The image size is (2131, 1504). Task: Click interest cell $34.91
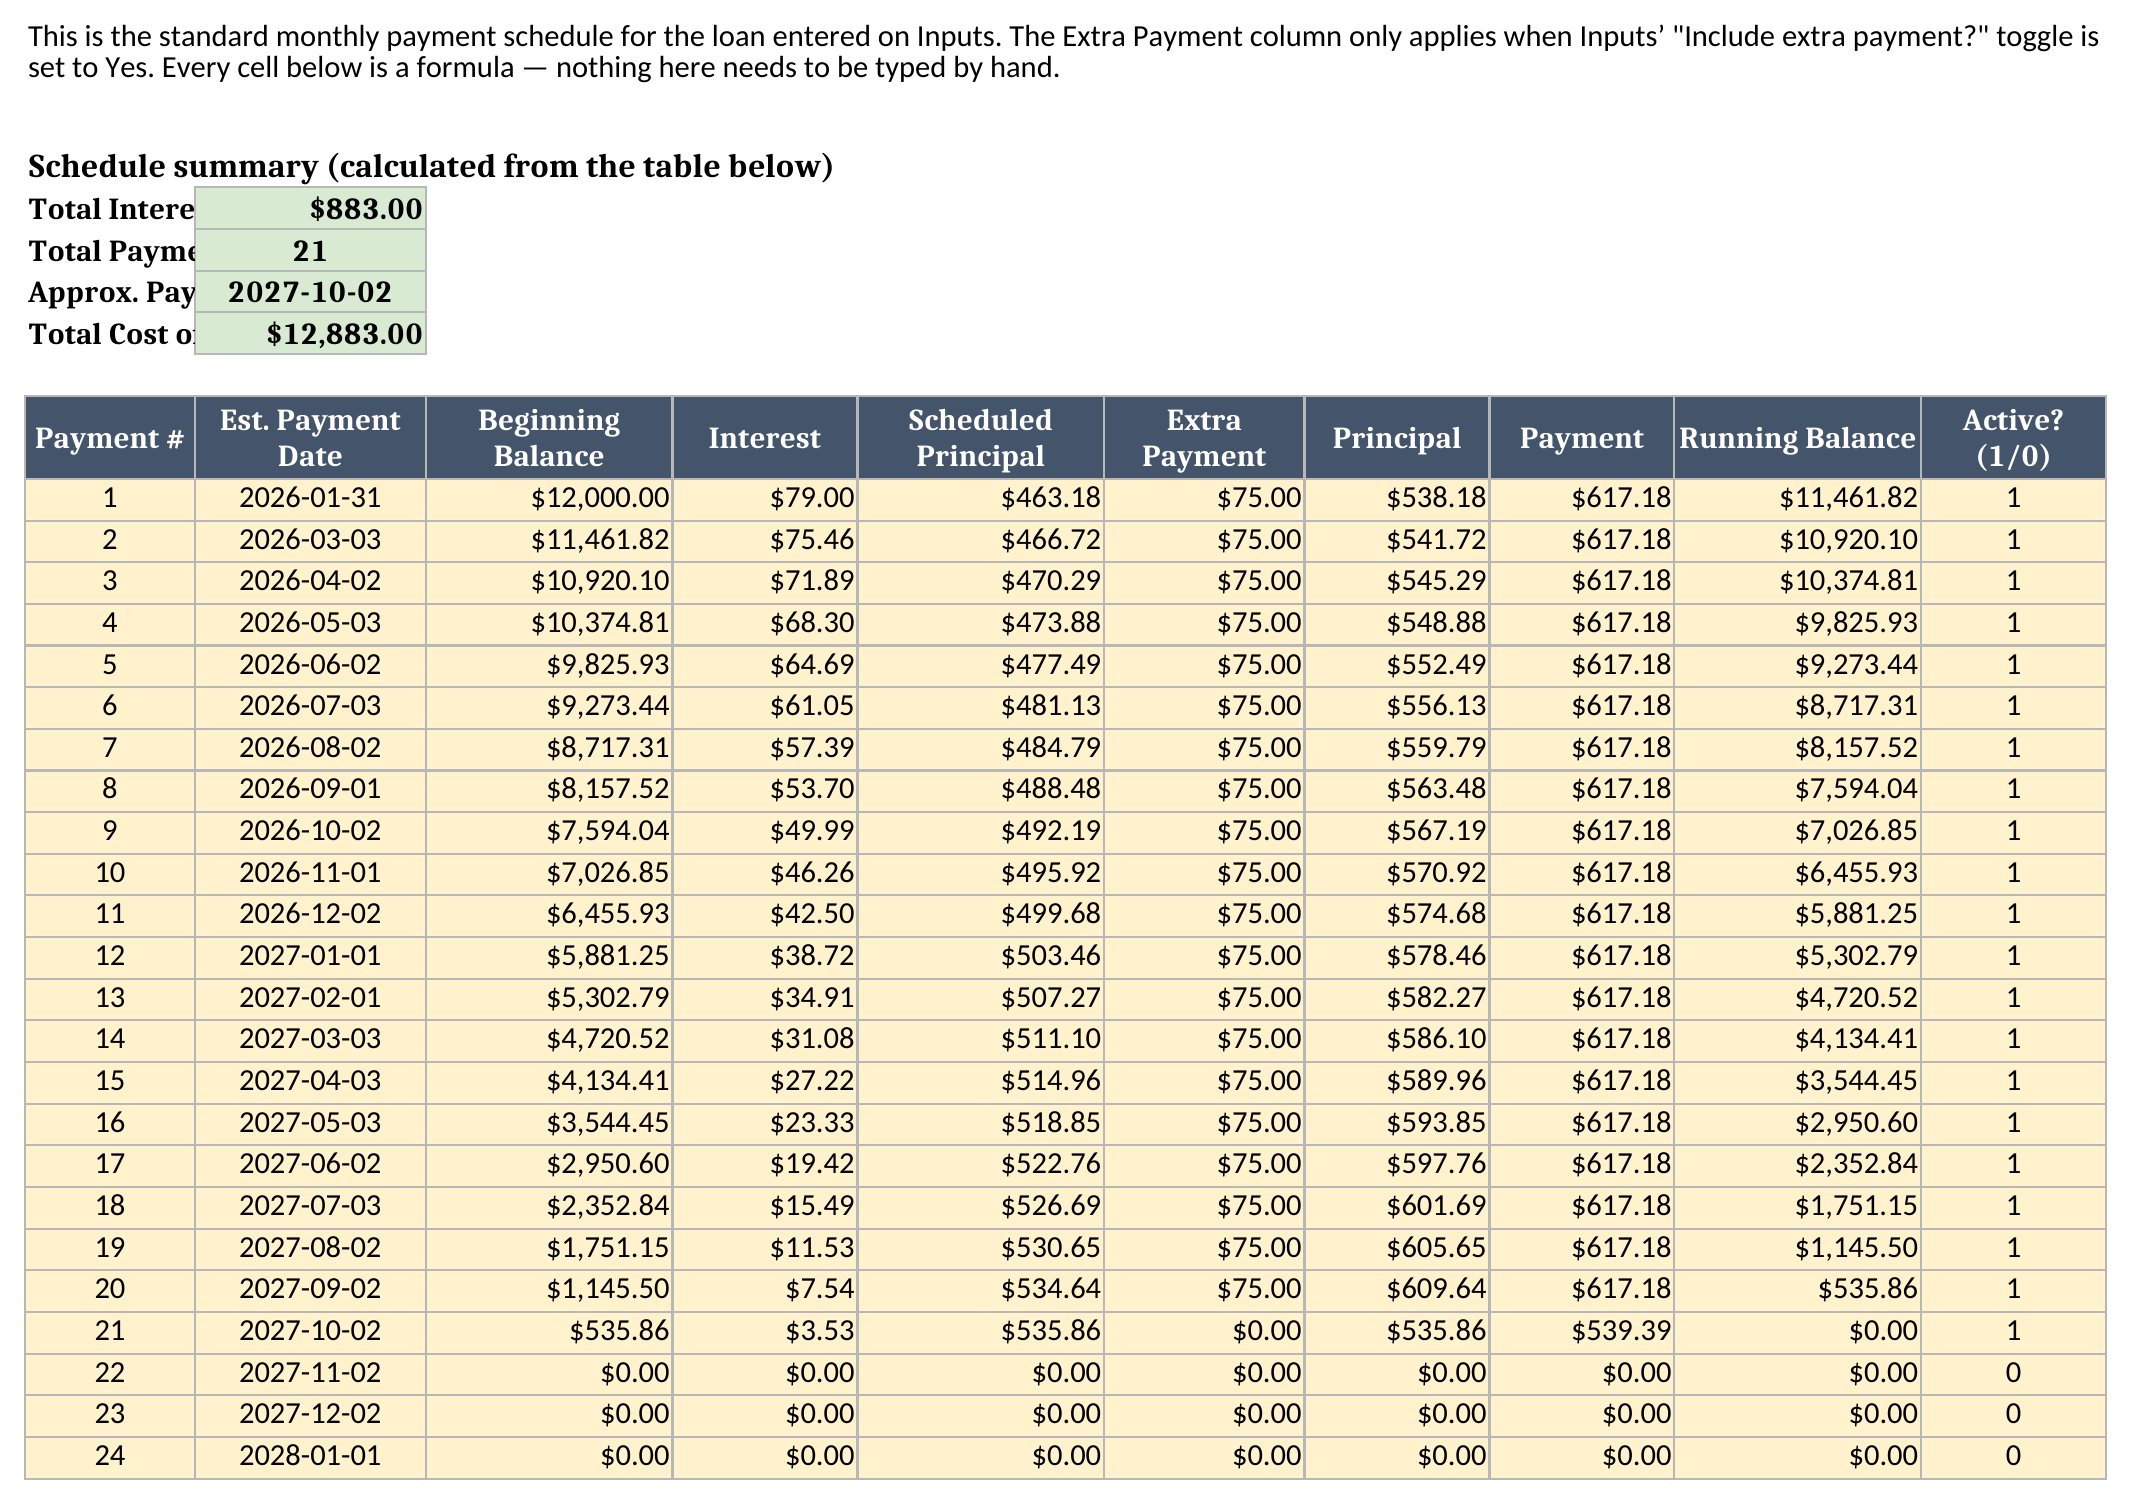[x=765, y=999]
